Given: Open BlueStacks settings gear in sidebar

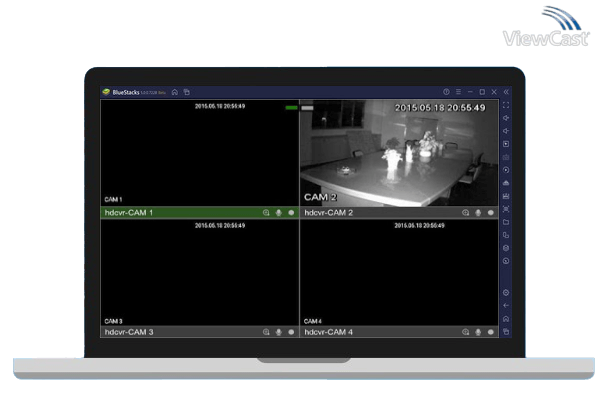Looking at the screenshot, I should (506, 292).
